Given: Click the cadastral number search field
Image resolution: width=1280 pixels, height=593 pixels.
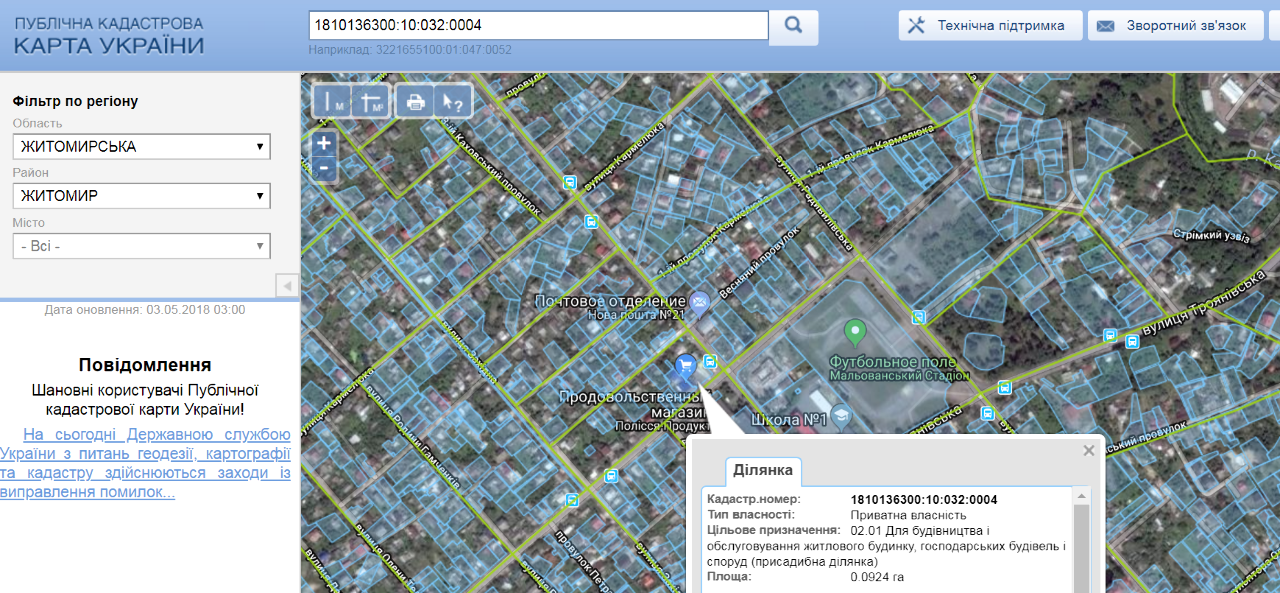Looking at the screenshot, I should (538, 26).
